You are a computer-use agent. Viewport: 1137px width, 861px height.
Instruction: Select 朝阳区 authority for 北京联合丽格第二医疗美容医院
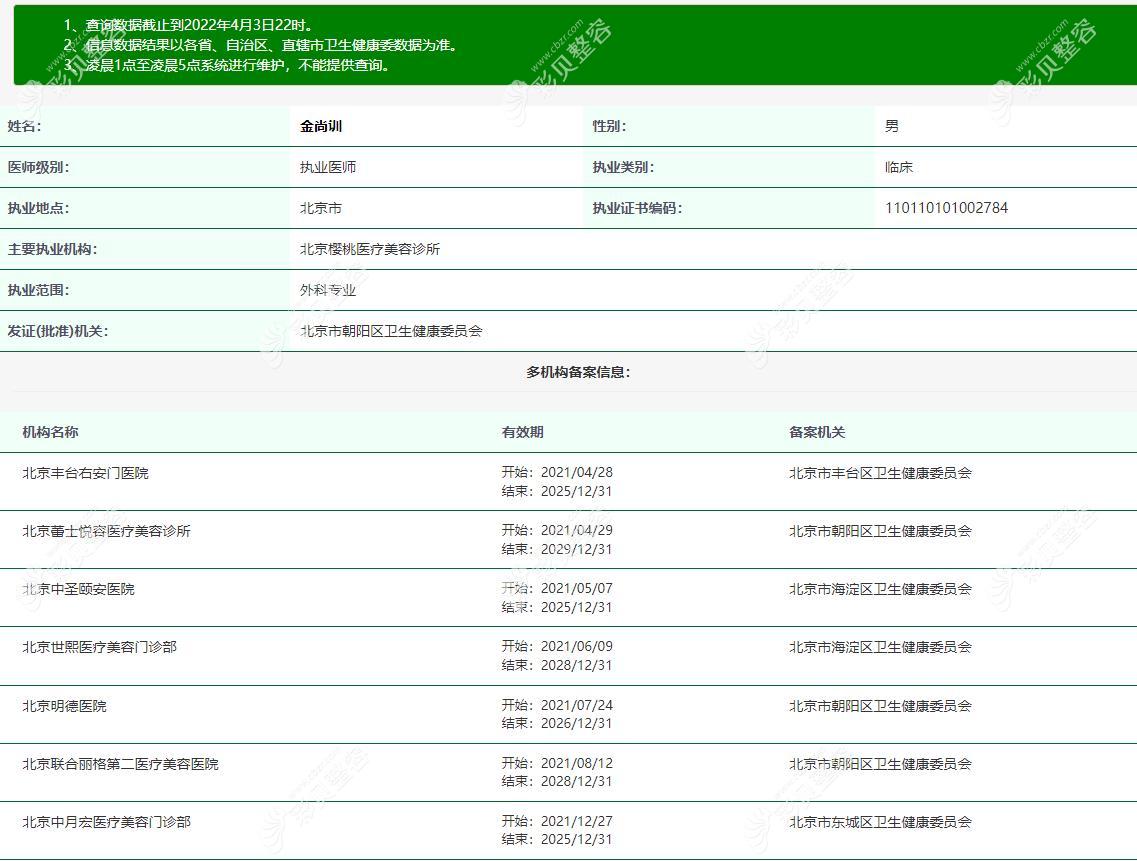(880, 764)
